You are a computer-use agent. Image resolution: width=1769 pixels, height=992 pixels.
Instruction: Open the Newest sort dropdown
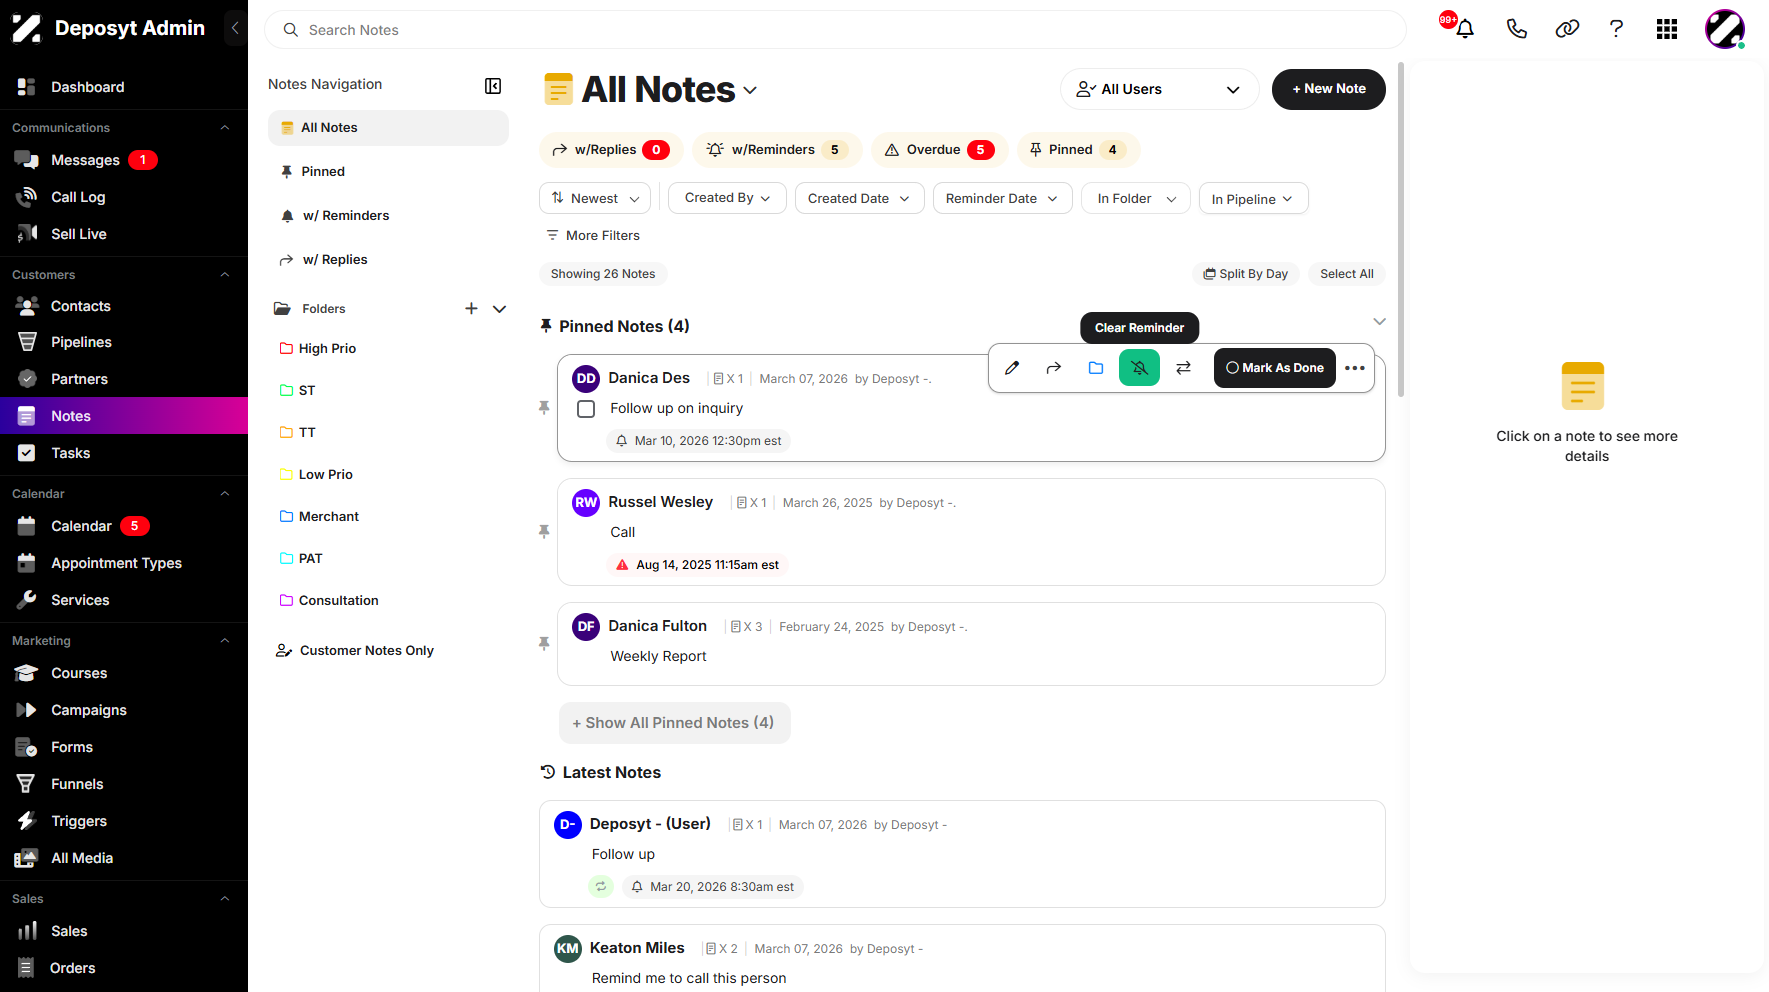click(595, 198)
